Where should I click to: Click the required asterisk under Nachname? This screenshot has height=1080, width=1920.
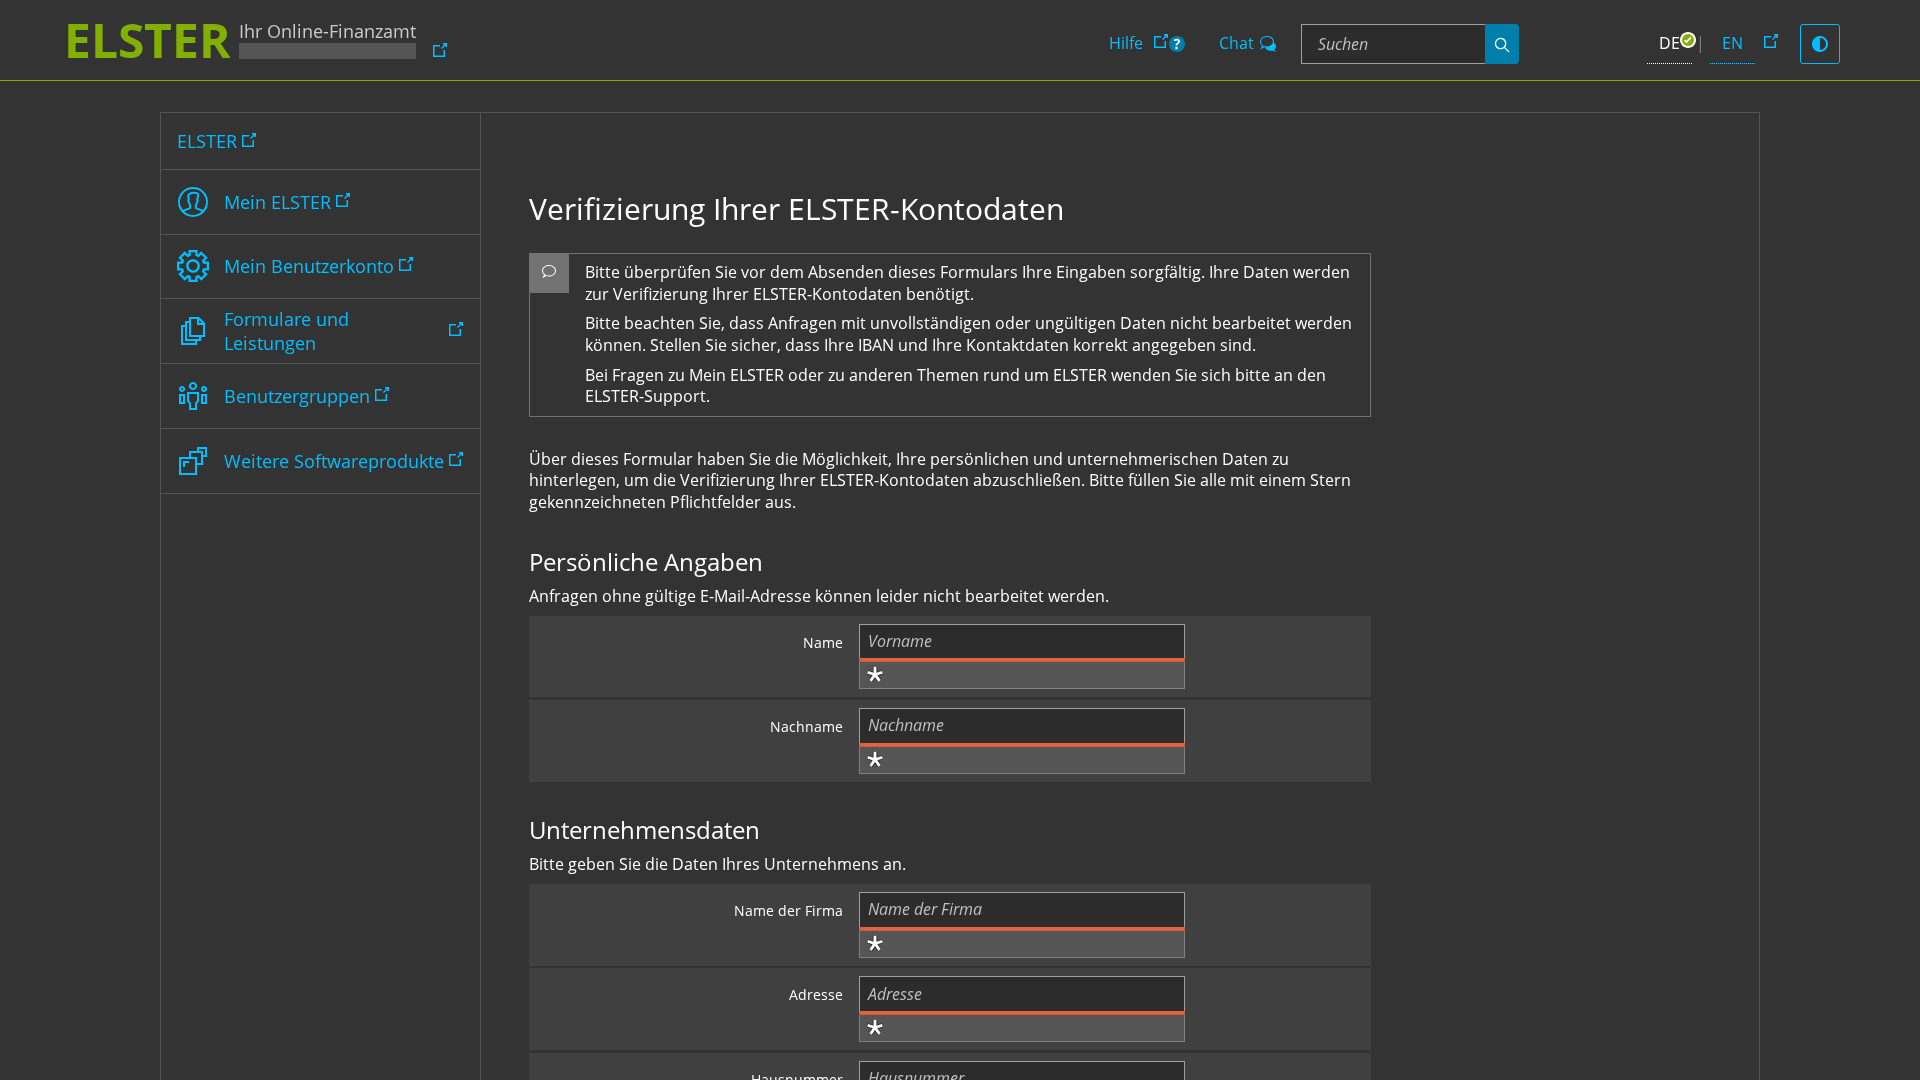click(x=875, y=760)
